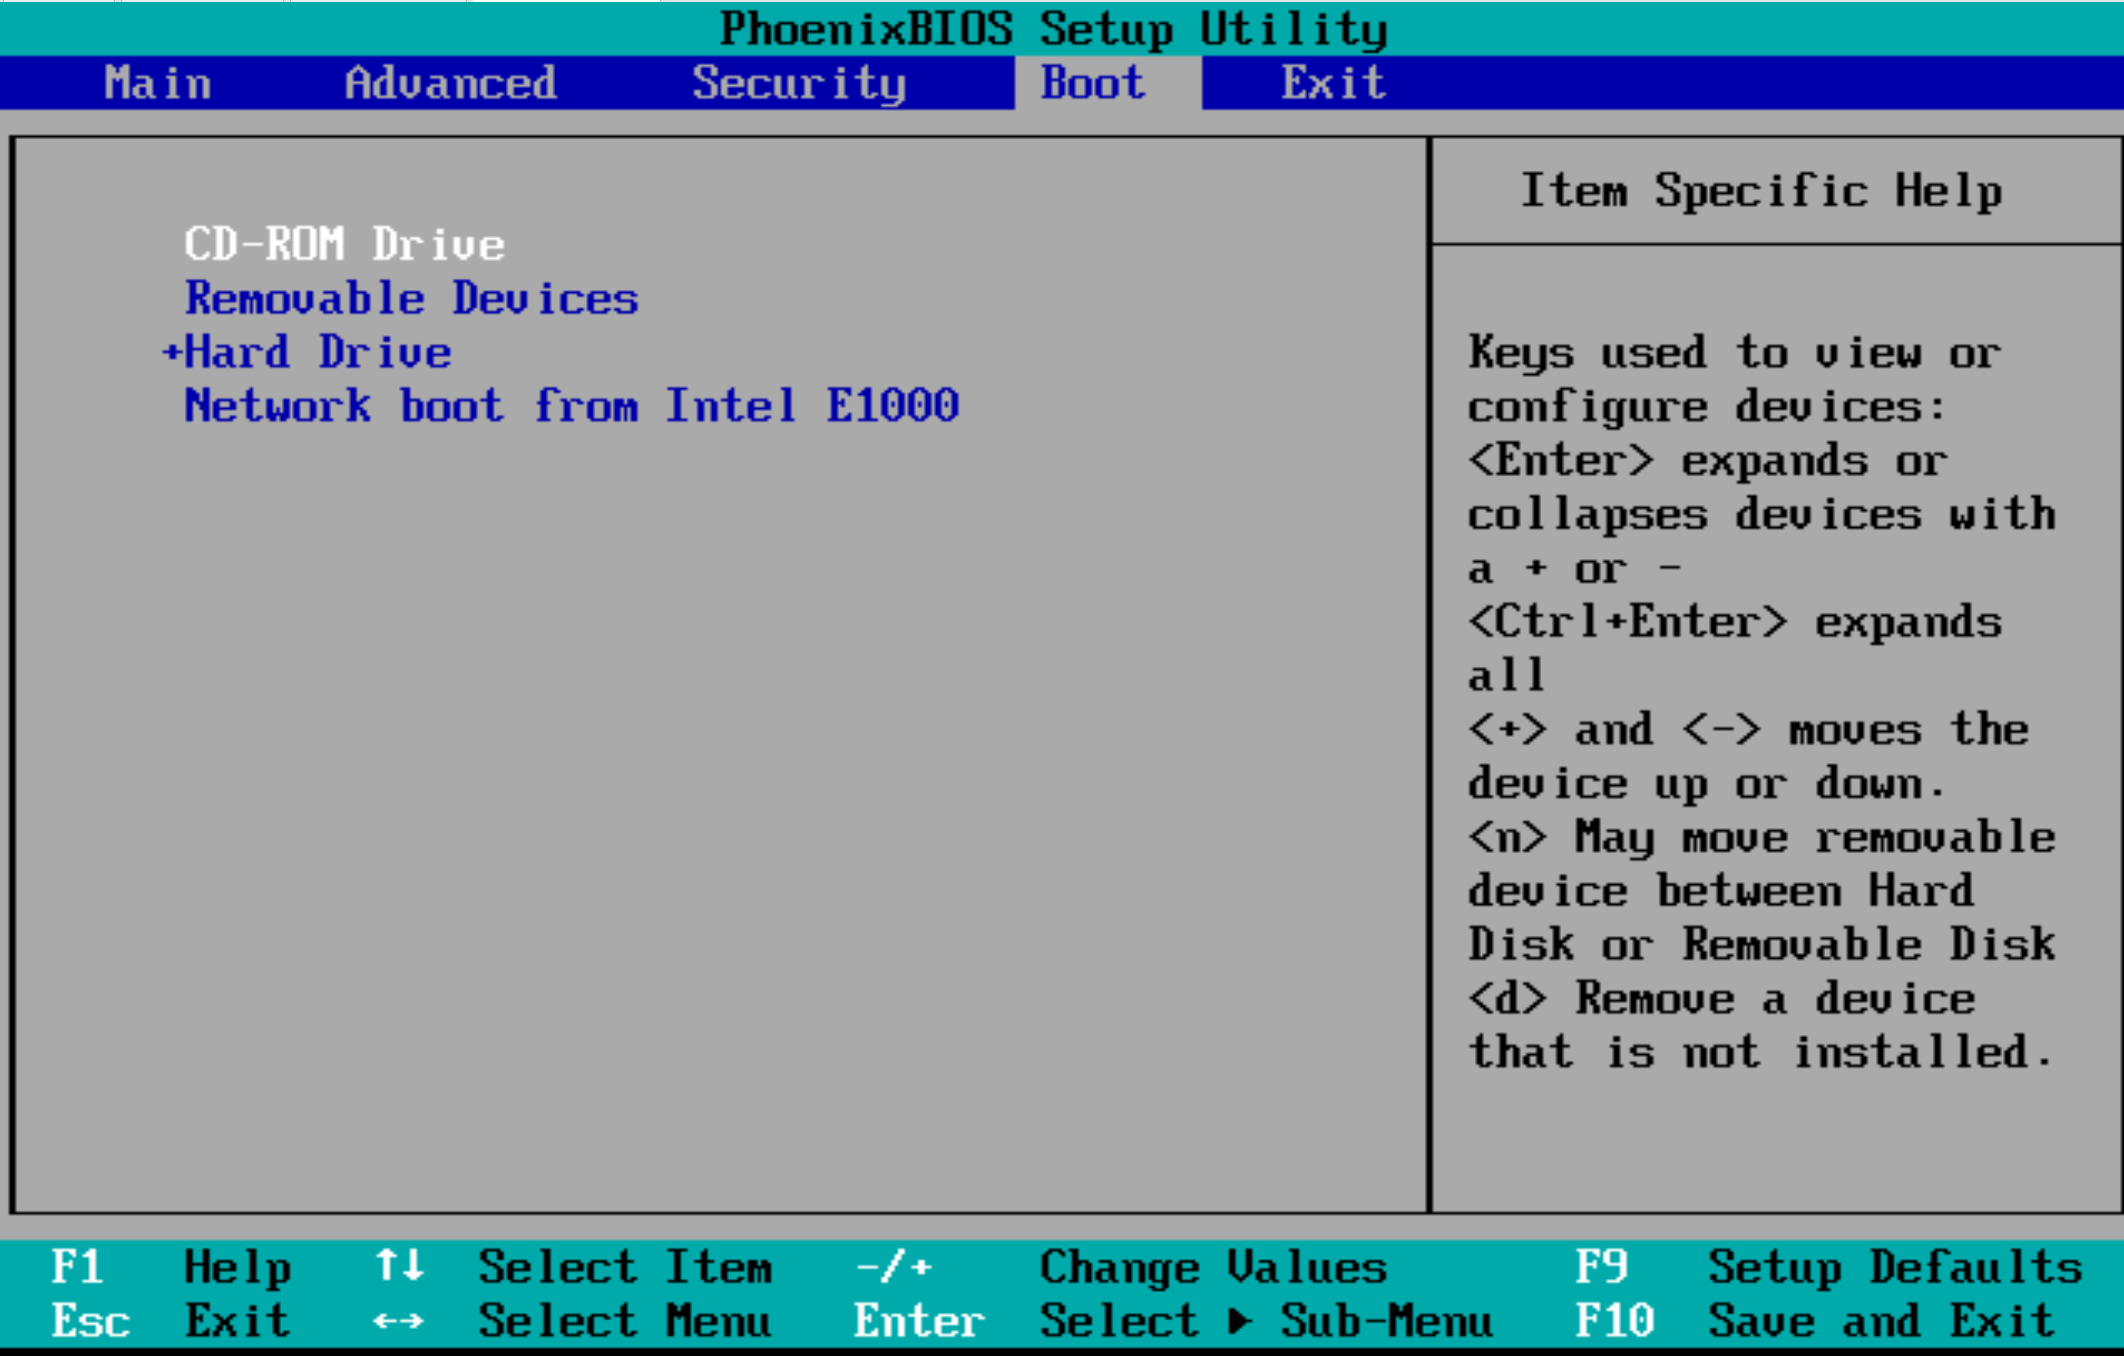Open the Main menu tab
Viewport: 2124px width, 1356px height.
(158, 83)
